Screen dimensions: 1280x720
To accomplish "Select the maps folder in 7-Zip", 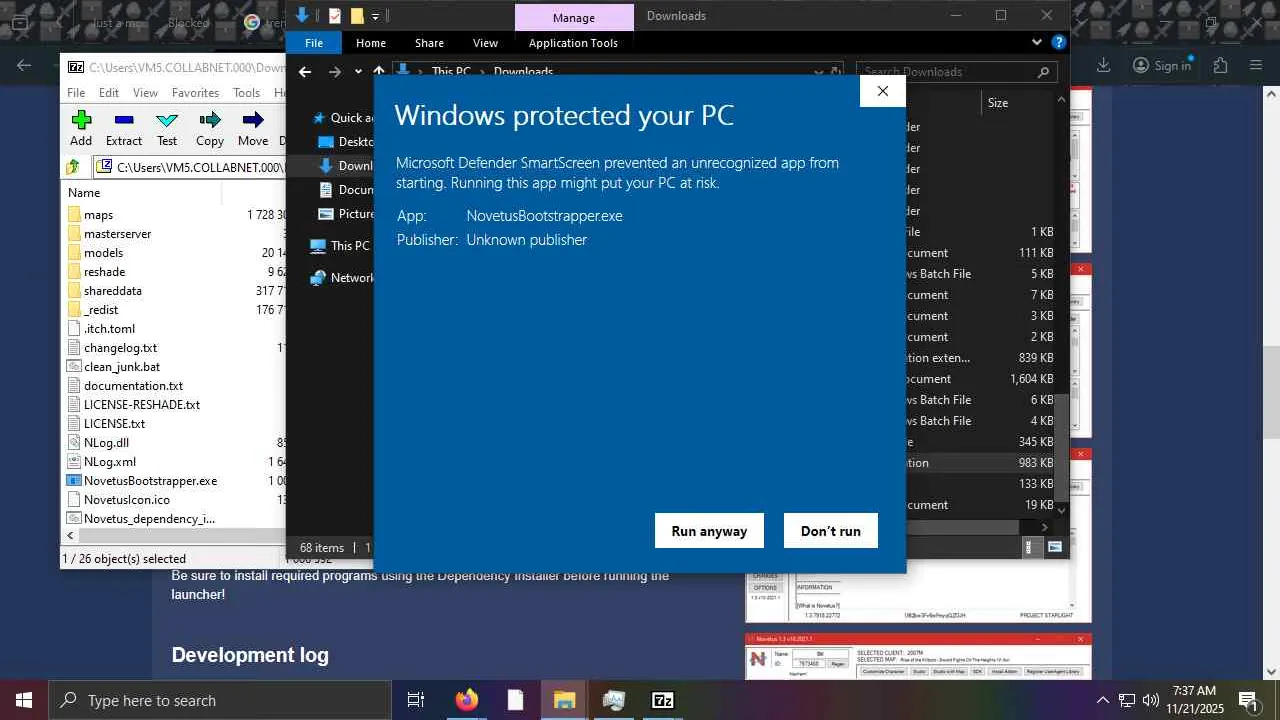I will pyautogui.click(x=98, y=215).
